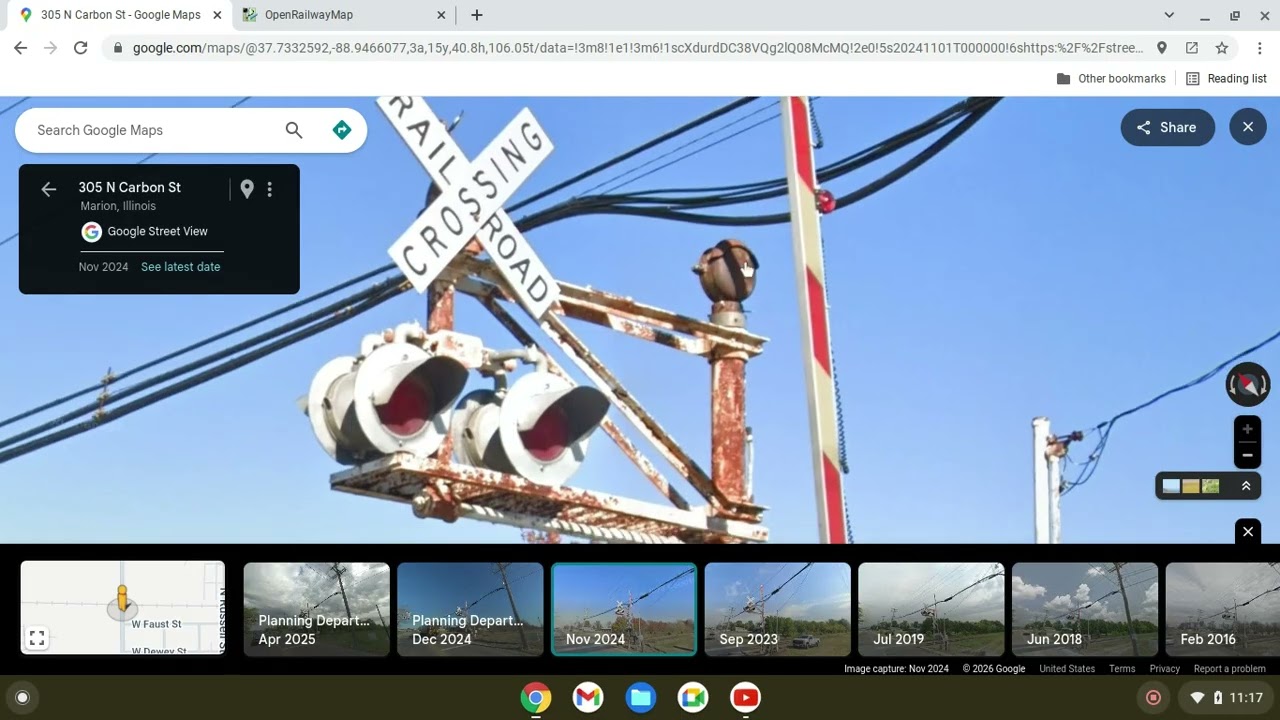Image resolution: width=1280 pixels, height=720 pixels.
Task: Open the ChromeOS launcher button
Action: (x=23, y=698)
